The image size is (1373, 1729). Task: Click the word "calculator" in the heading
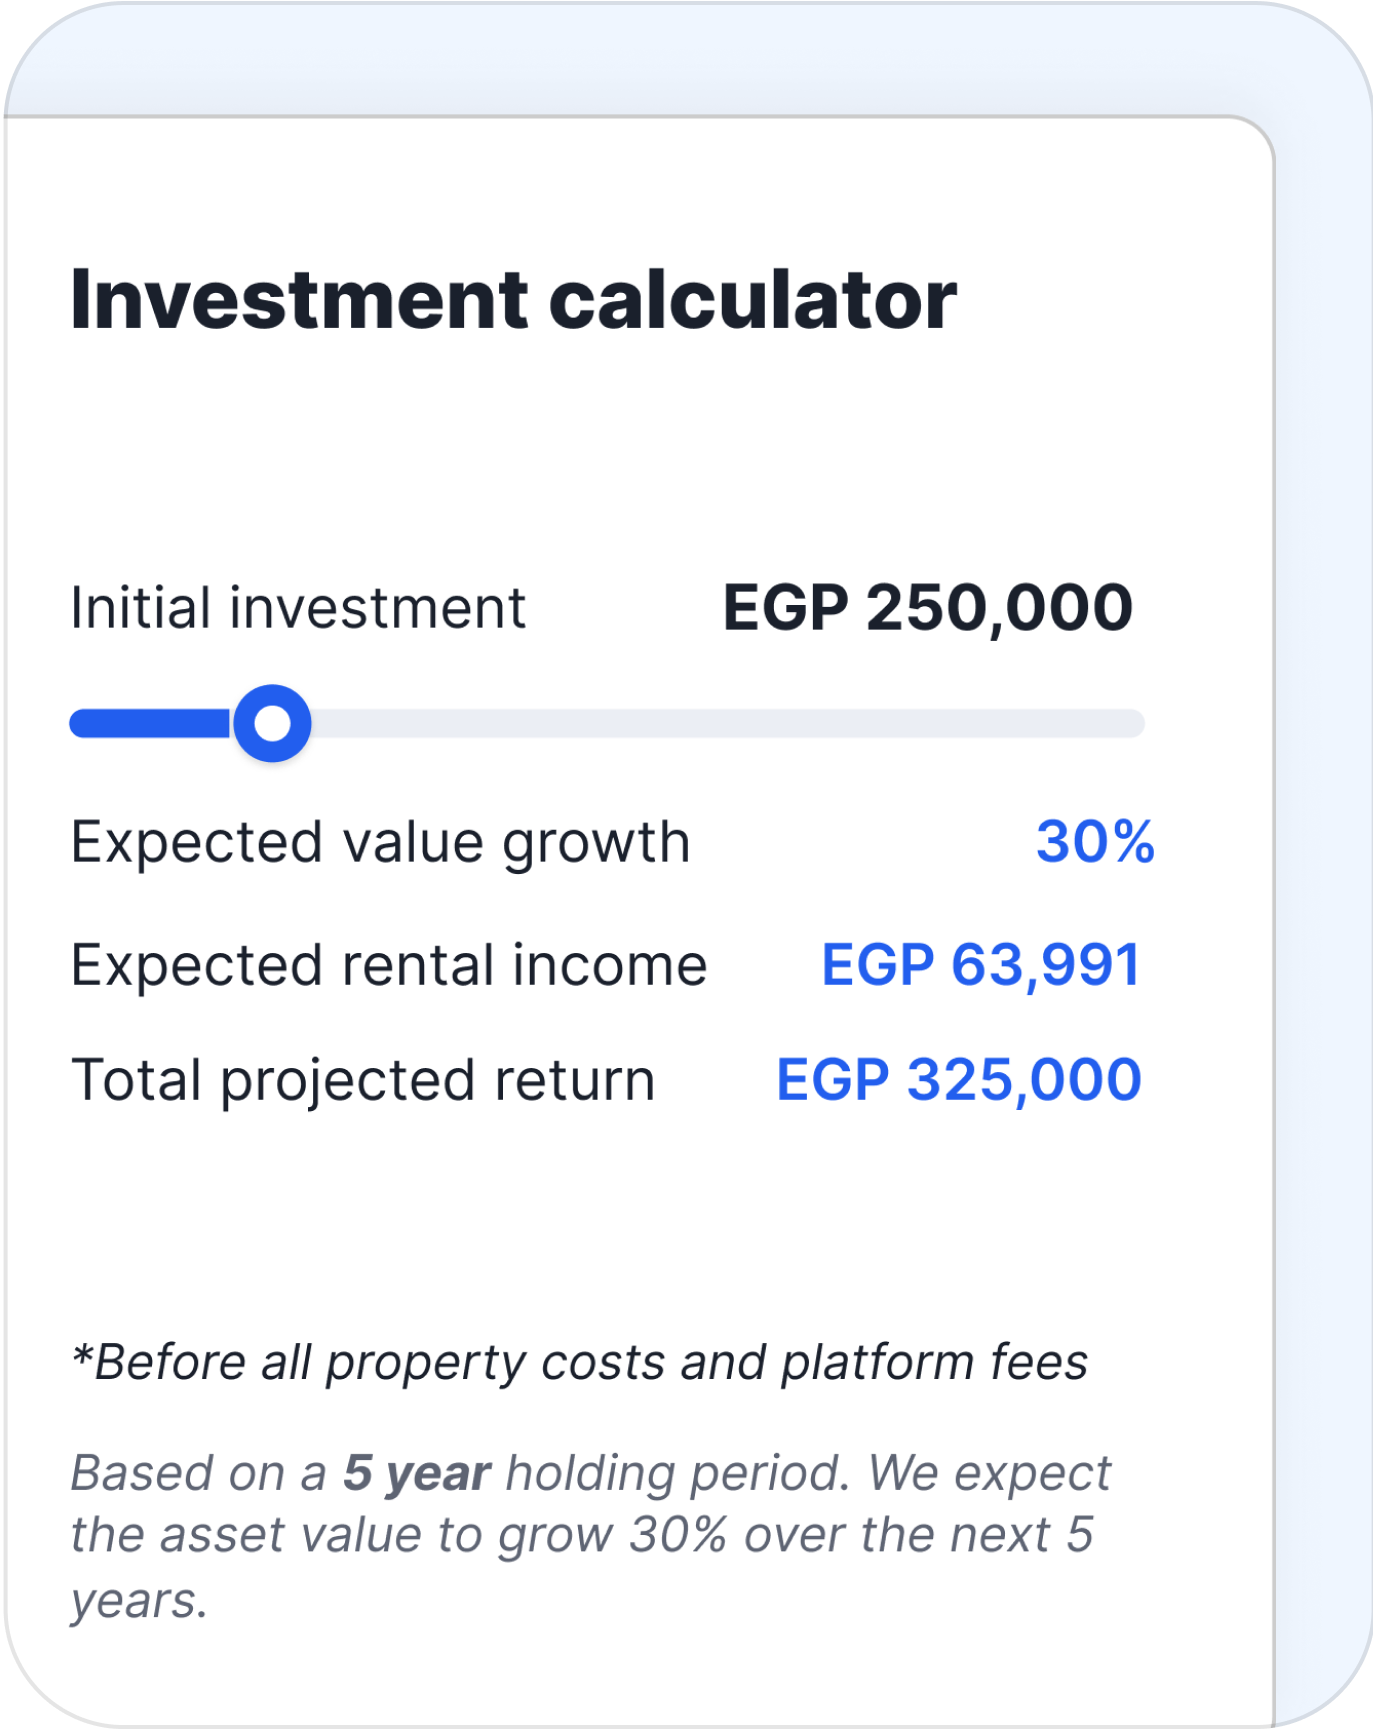(x=752, y=300)
